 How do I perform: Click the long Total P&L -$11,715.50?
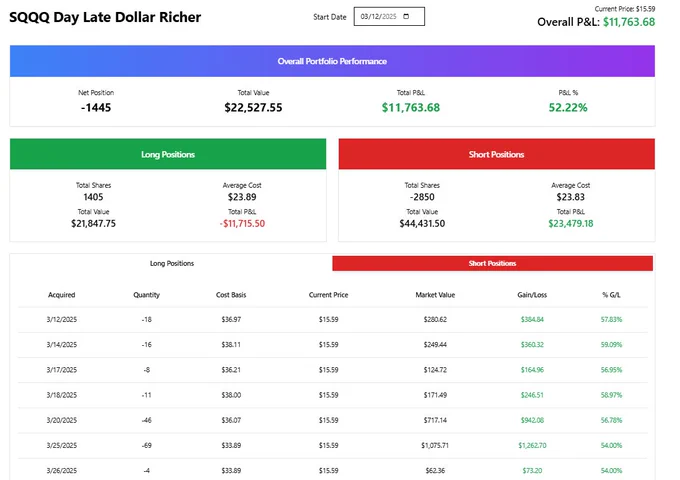pos(242,224)
